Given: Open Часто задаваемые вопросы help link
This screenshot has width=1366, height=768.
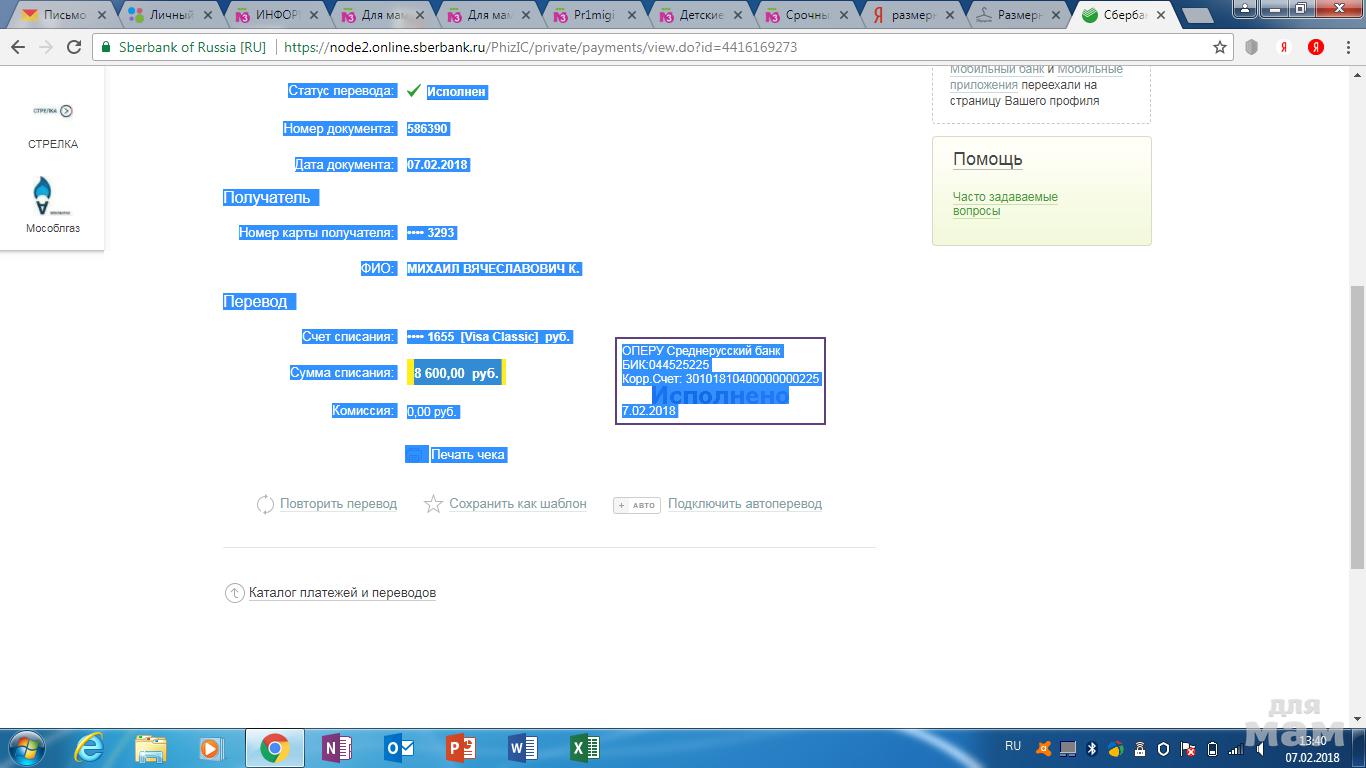Looking at the screenshot, I should click(1005, 204).
